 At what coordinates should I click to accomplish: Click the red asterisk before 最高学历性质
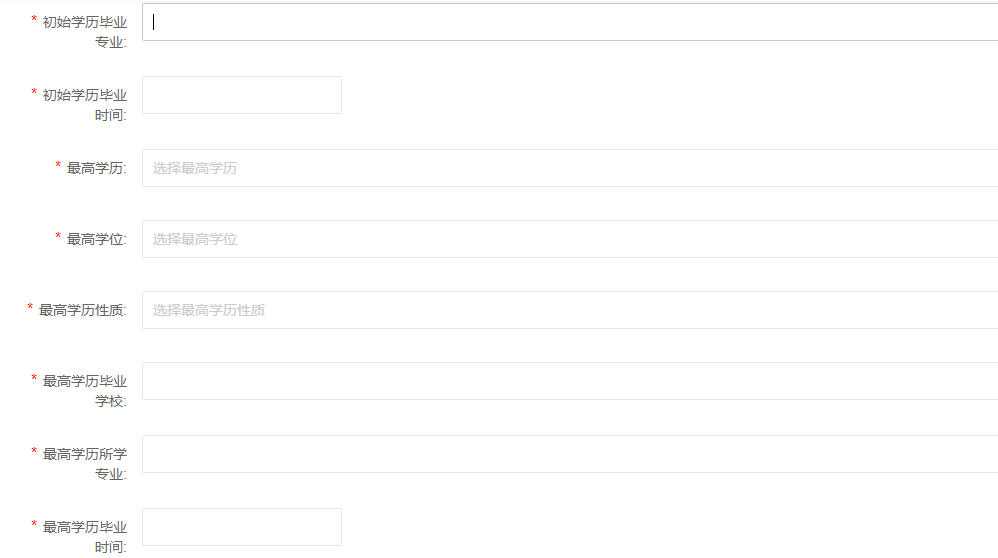click(30, 308)
